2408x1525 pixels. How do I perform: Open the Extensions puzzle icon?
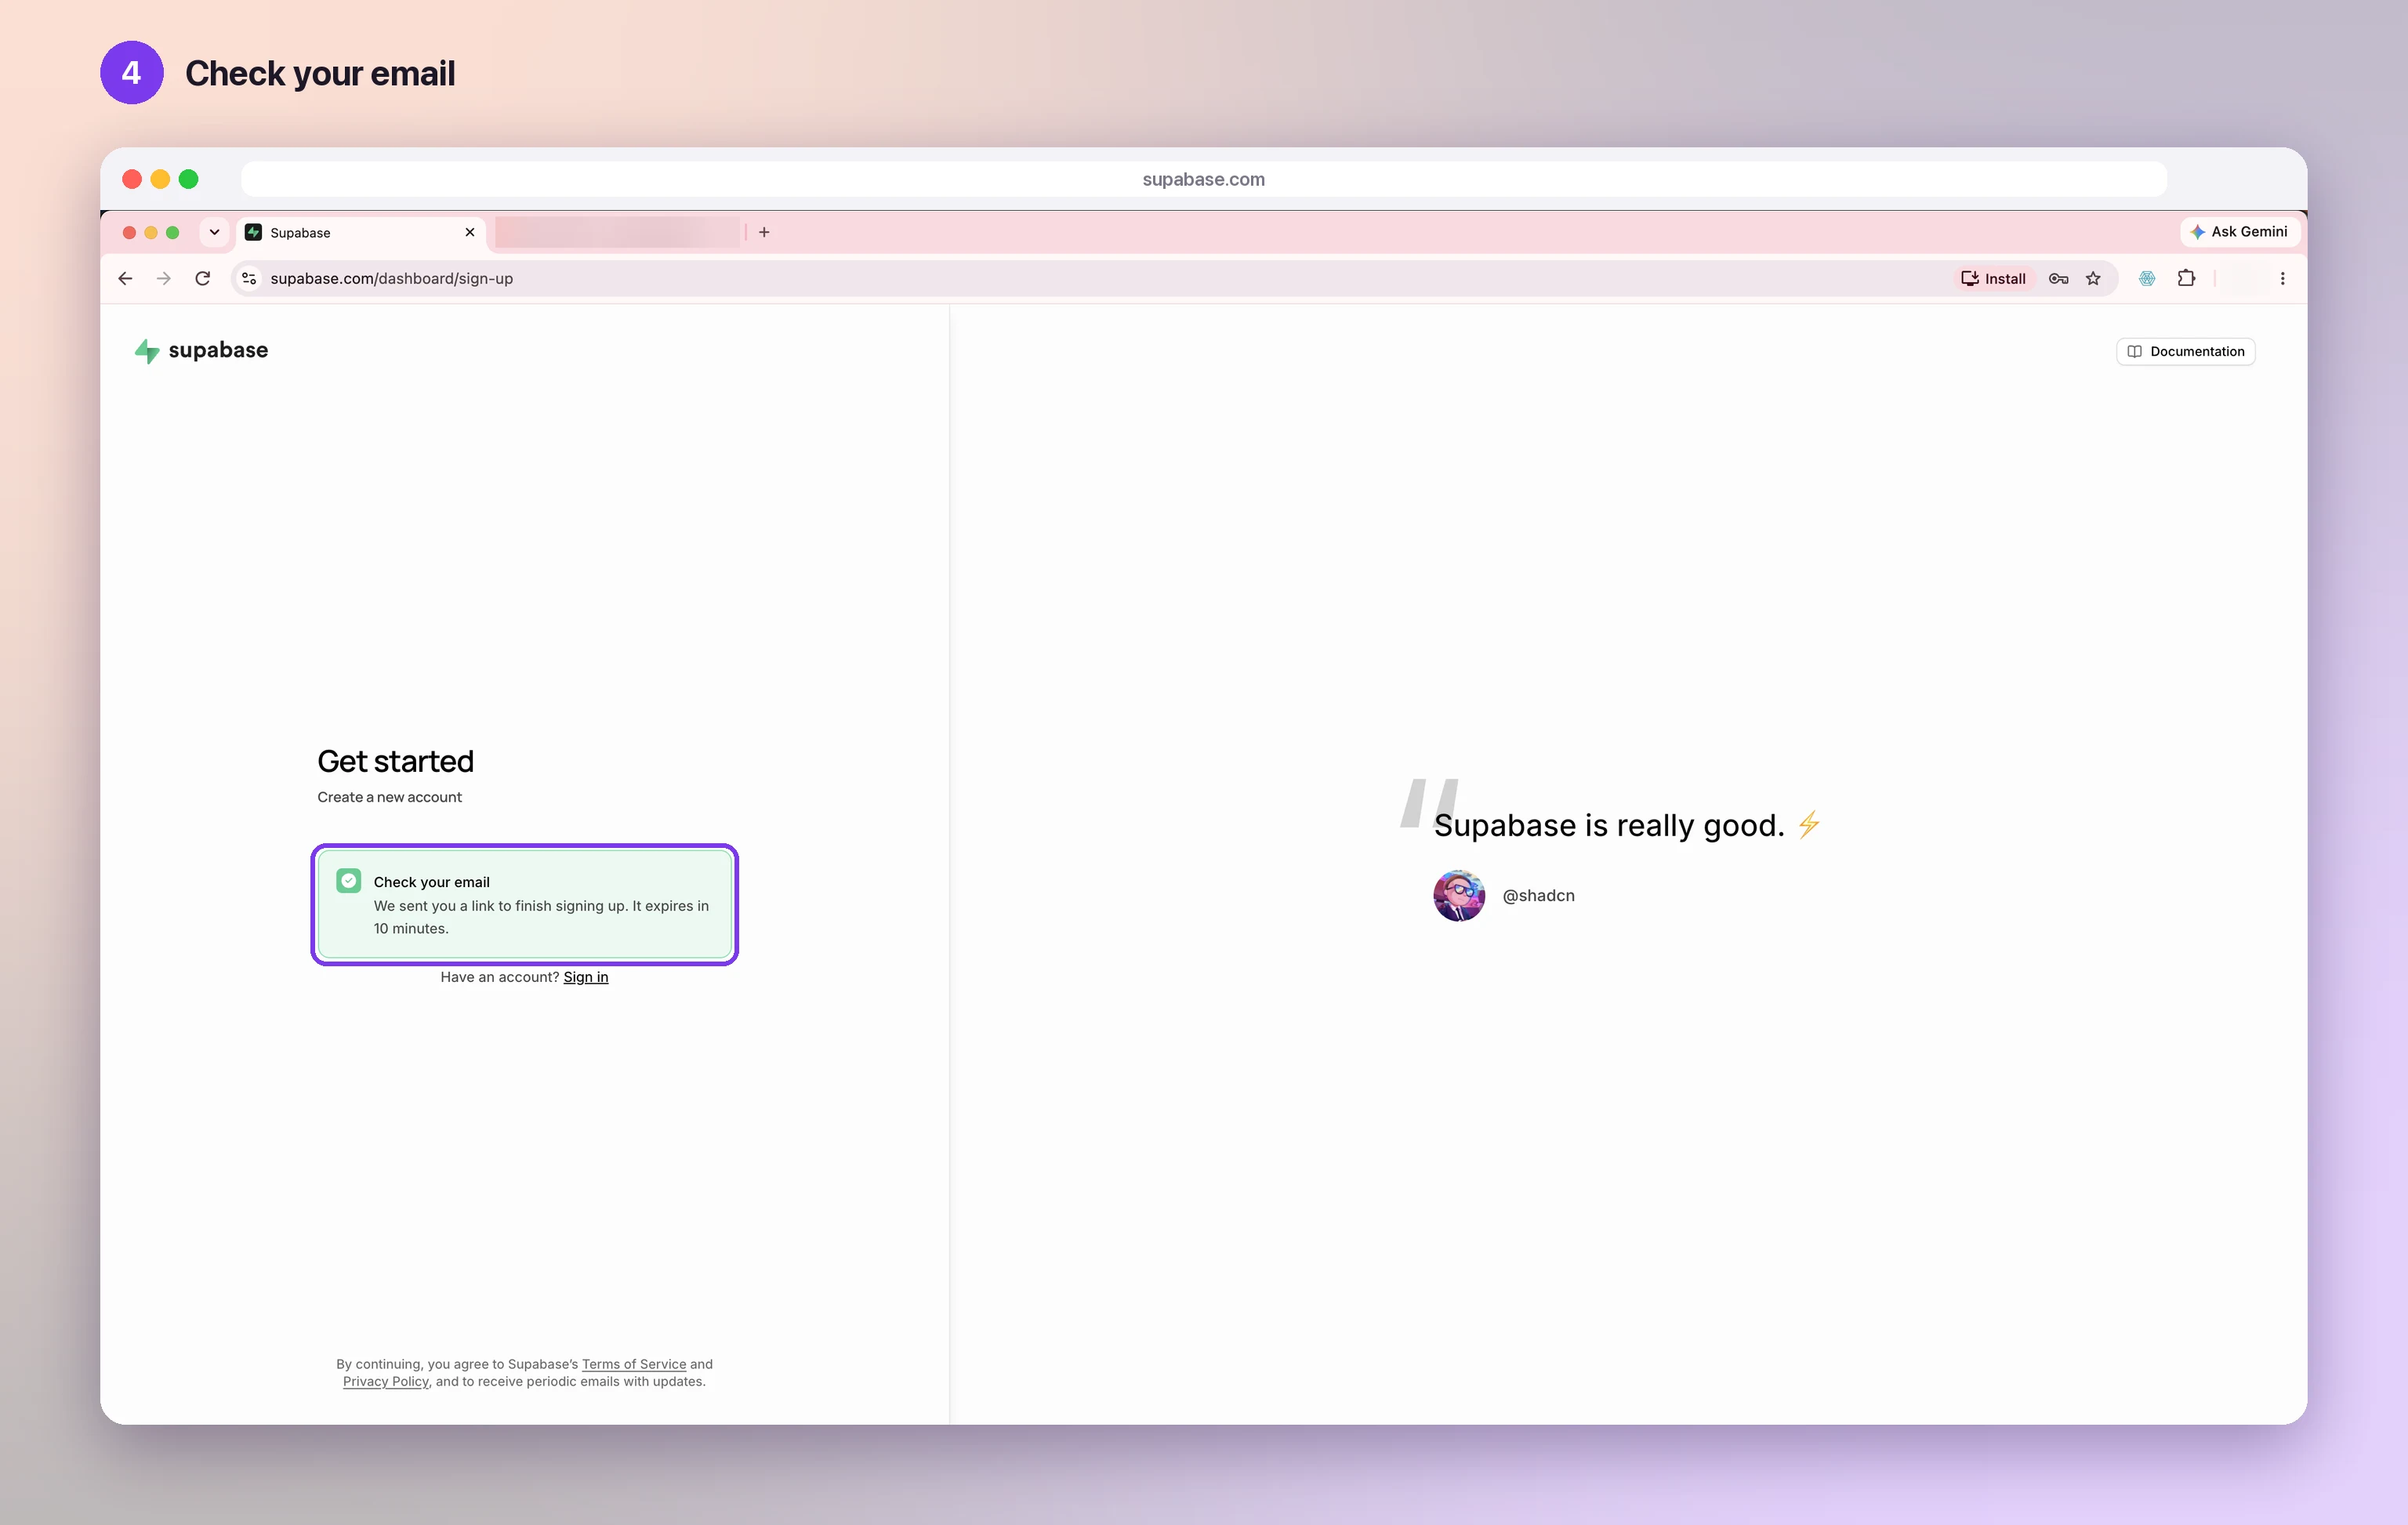pos(2186,278)
